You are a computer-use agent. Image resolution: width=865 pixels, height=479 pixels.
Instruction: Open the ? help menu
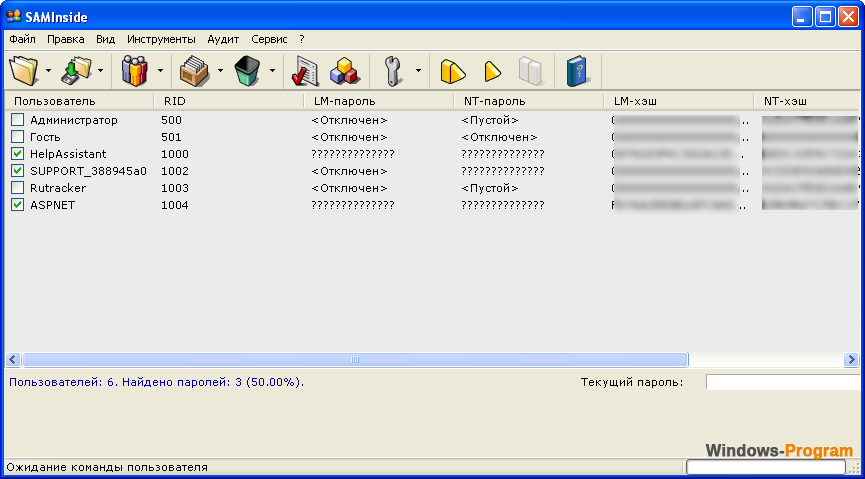pos(302,39)
